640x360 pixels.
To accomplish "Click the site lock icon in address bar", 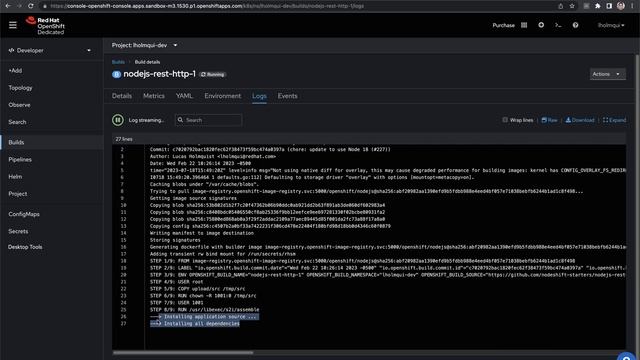I will click(45, 6).
